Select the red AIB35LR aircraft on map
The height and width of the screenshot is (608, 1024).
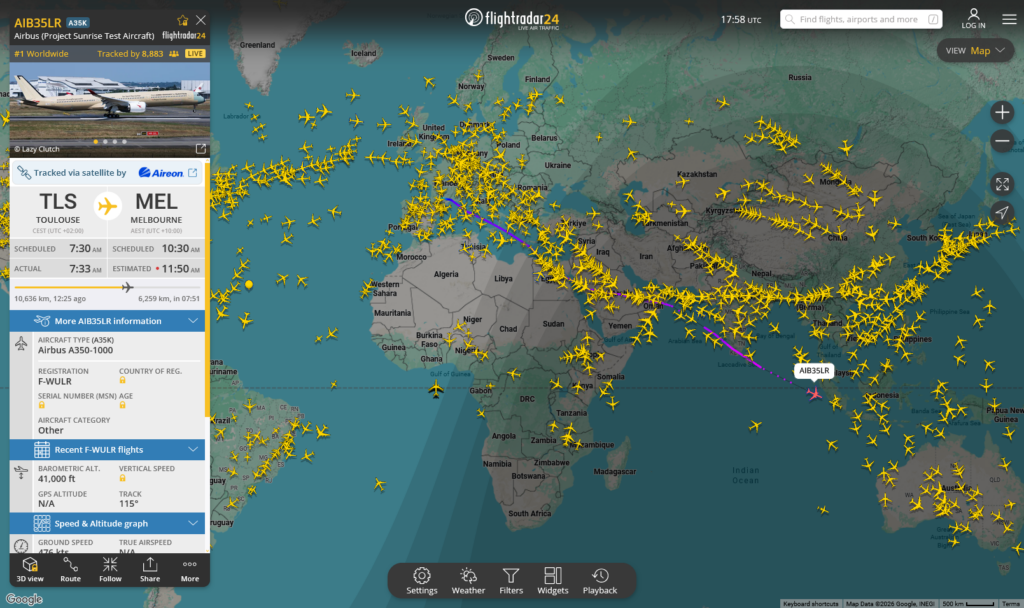[x=814, y=393]
